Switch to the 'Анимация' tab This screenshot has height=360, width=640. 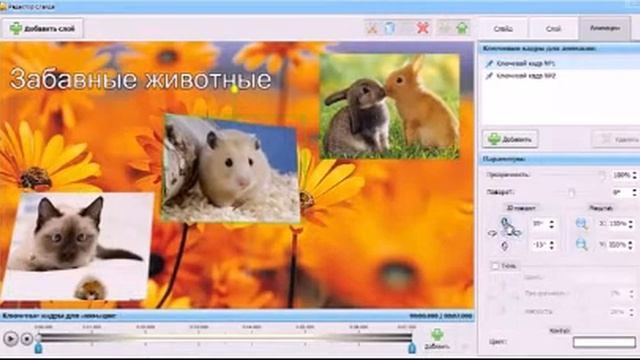click(x=604, y=29)
